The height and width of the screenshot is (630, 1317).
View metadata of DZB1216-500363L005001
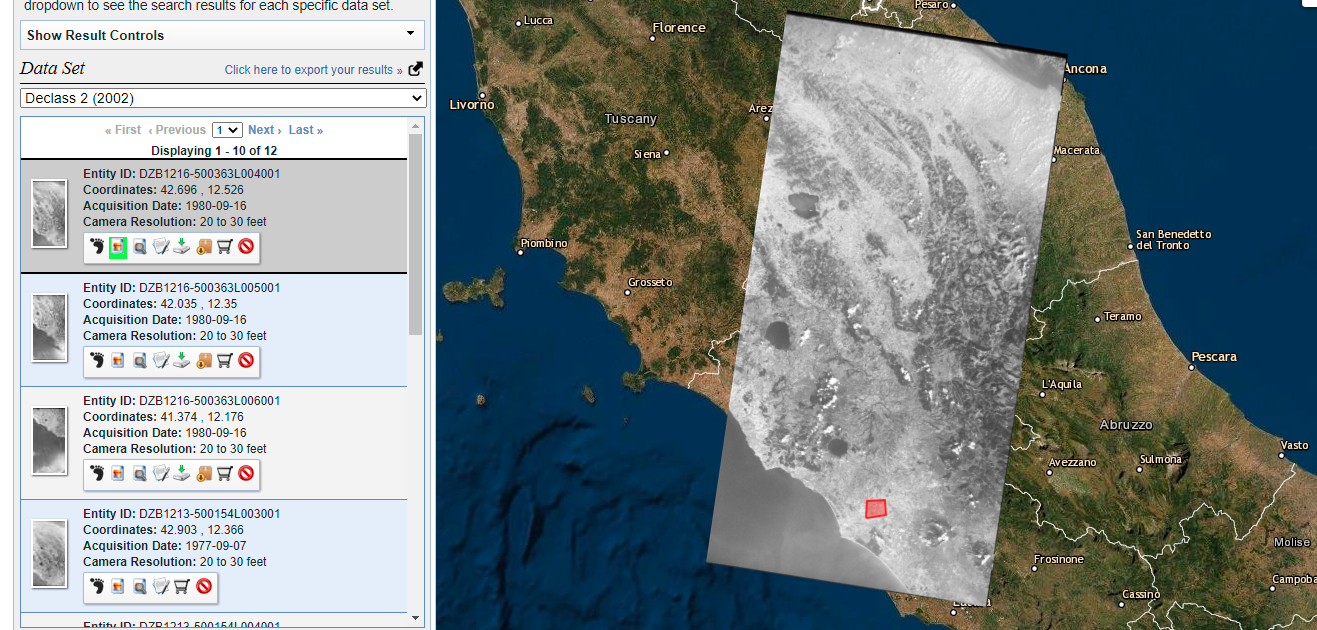(161, 360)
